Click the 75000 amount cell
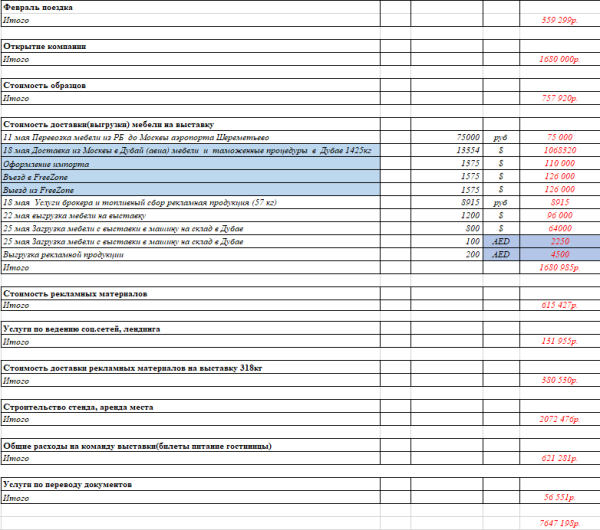Screen dimensions: 600x530 point(467,136)
